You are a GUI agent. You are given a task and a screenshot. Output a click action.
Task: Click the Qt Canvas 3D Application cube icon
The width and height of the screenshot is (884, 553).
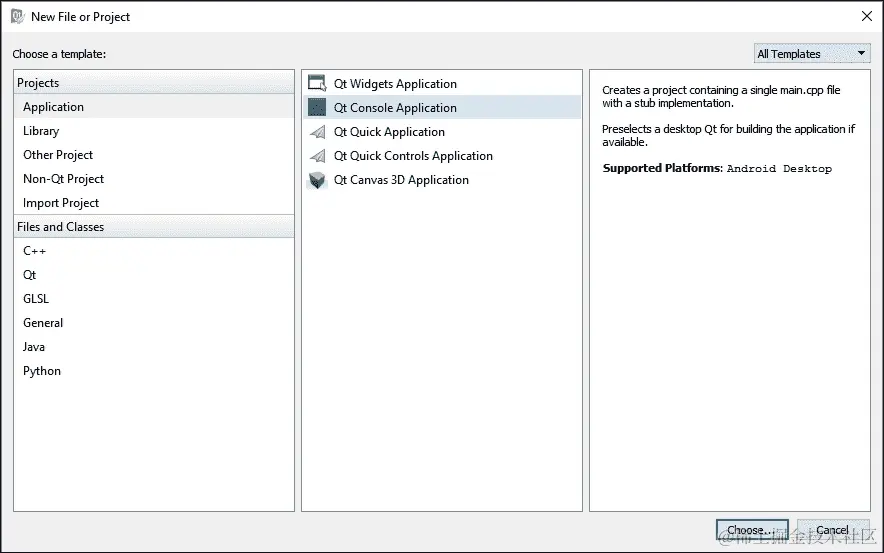tap(317, 180)
